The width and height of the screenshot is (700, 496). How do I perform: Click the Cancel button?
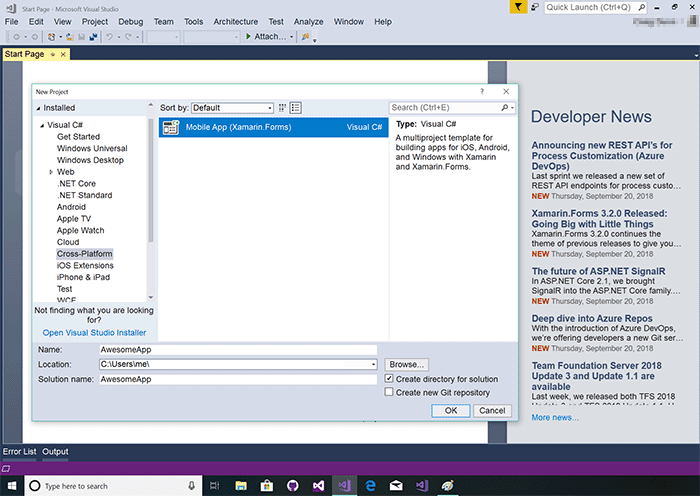492,411
